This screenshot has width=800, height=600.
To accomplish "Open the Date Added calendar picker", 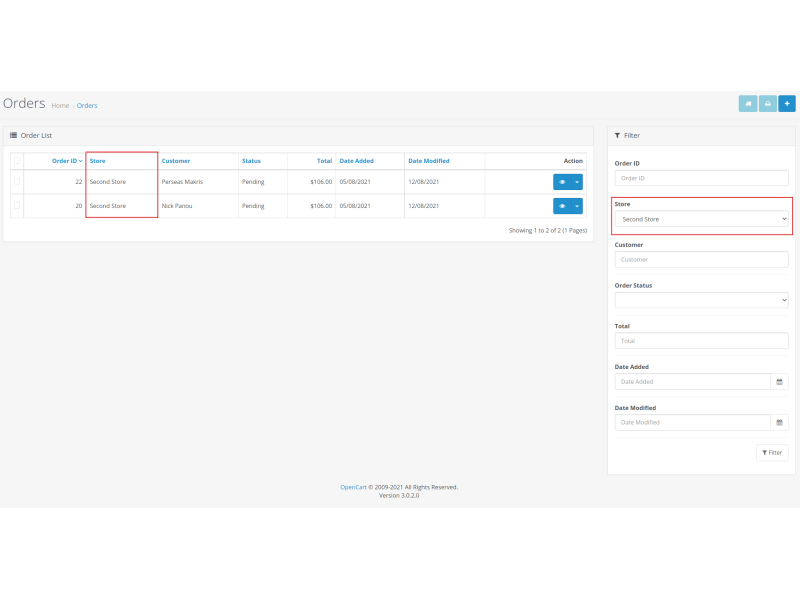I will tap(779, 381).
